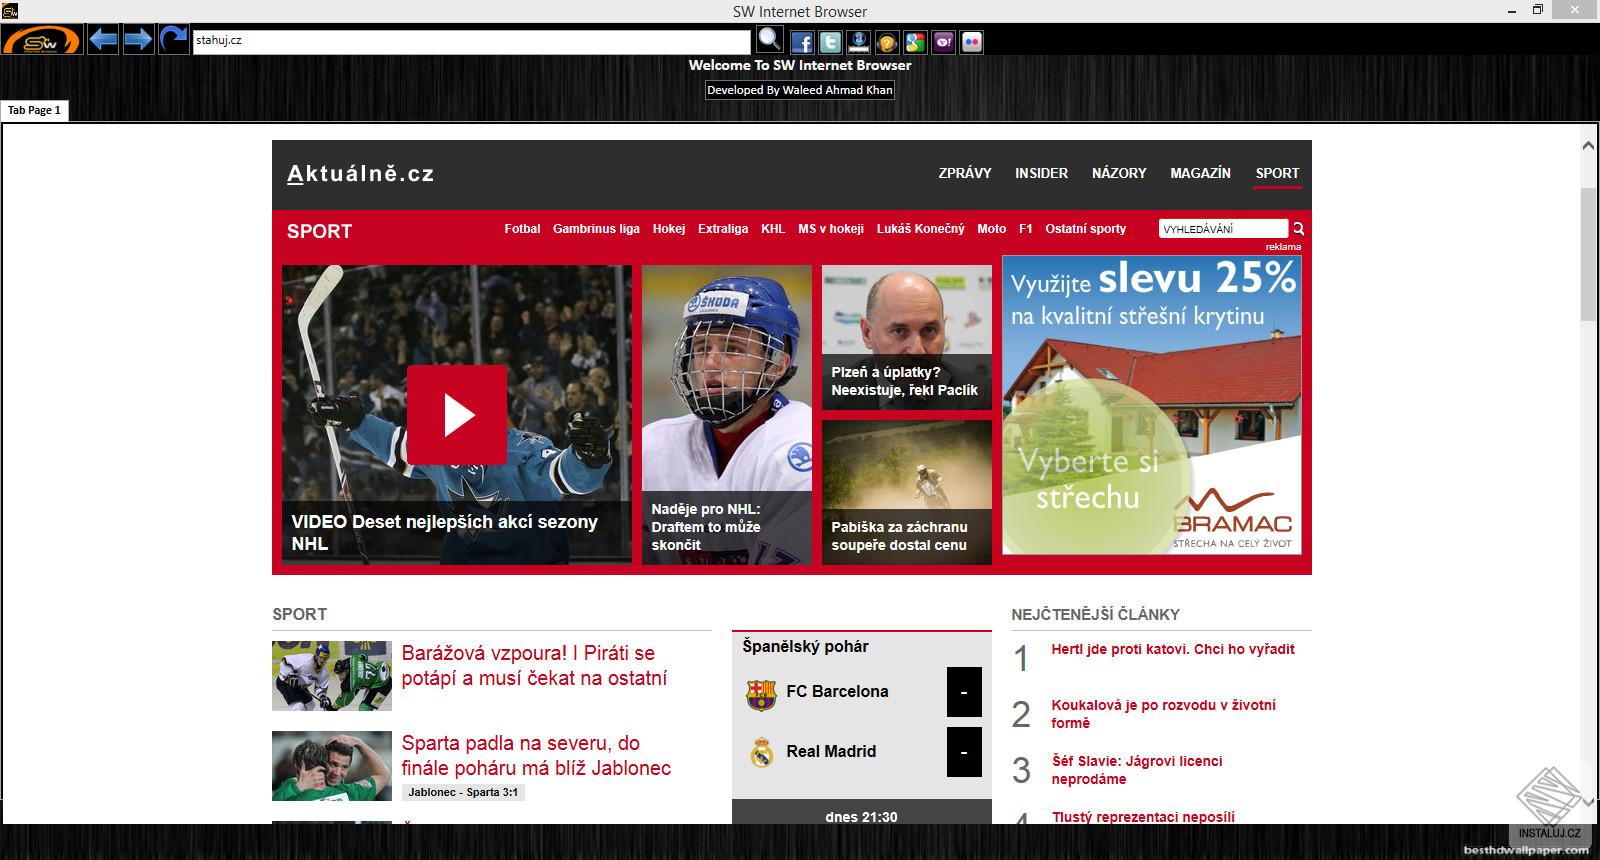
Task: Open 'Koukalová je po rozvodu' article
Action: (x=1163, y=714)
